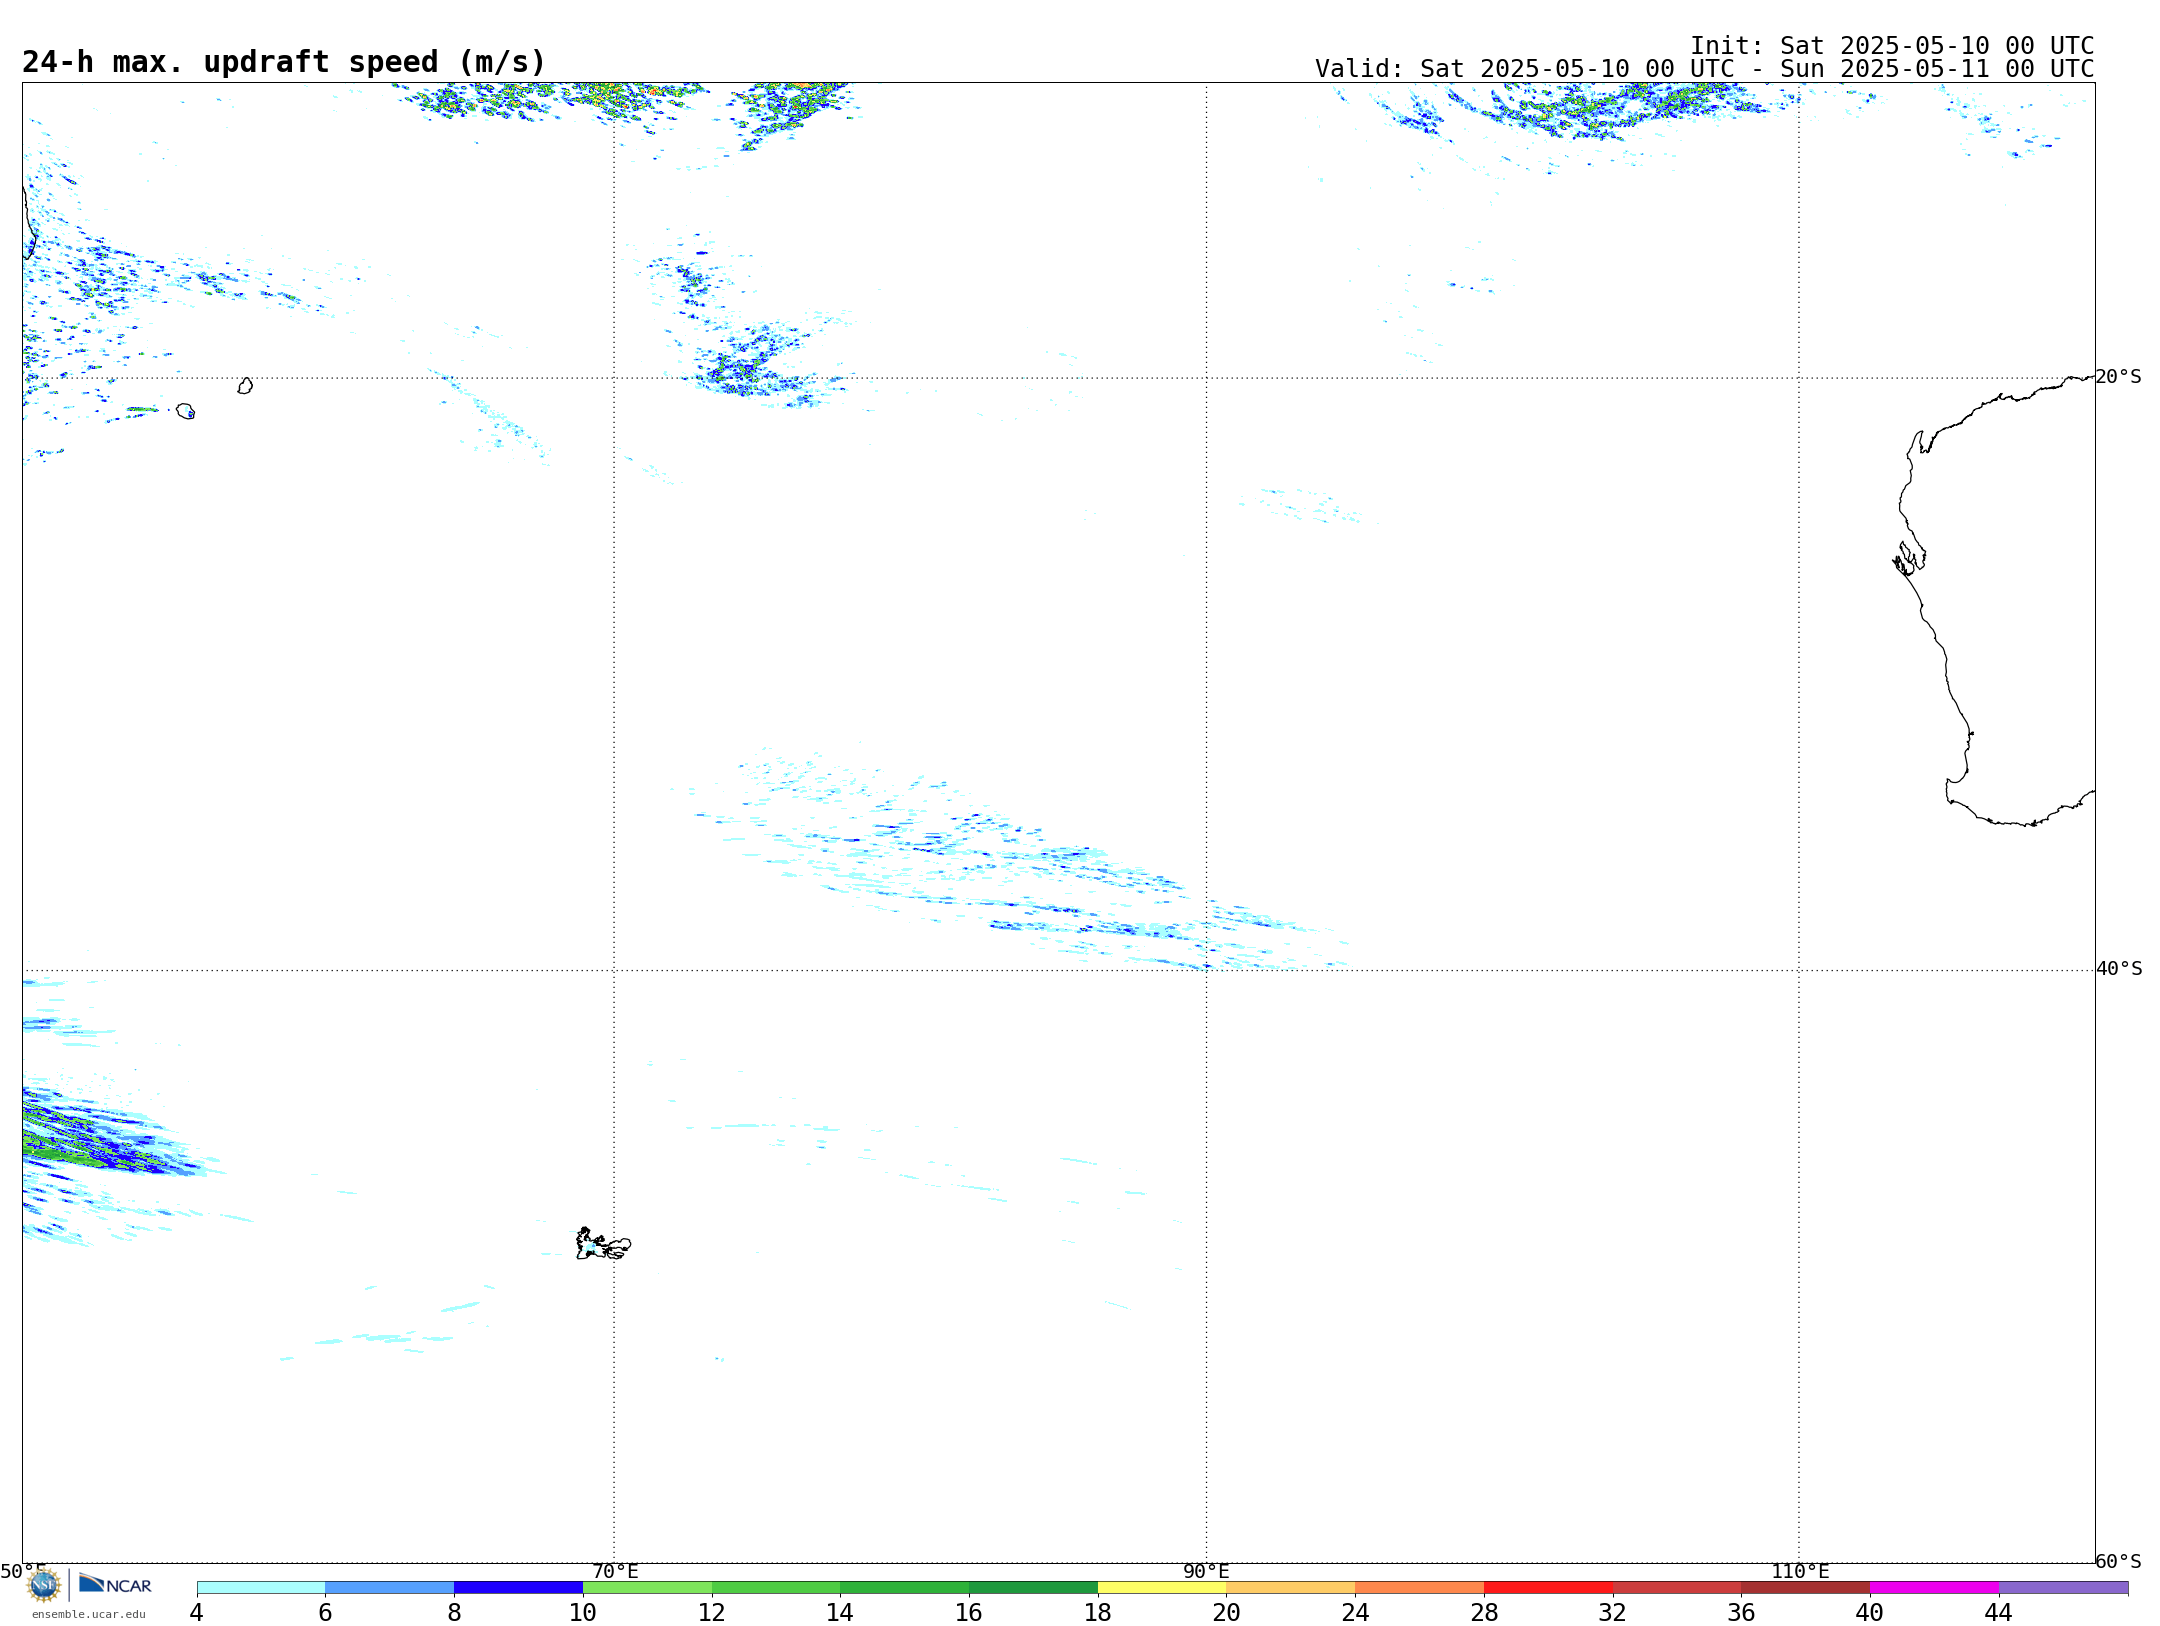
Task: Click the Valid time range text
Action: pyautogui.click(x=1704, y=69)
